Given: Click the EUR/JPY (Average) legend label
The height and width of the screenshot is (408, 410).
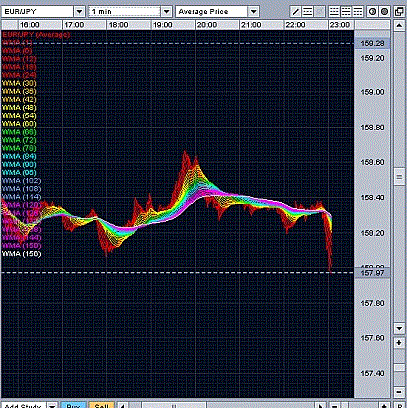Looking at the screenshot, I should tap(36, 35).
